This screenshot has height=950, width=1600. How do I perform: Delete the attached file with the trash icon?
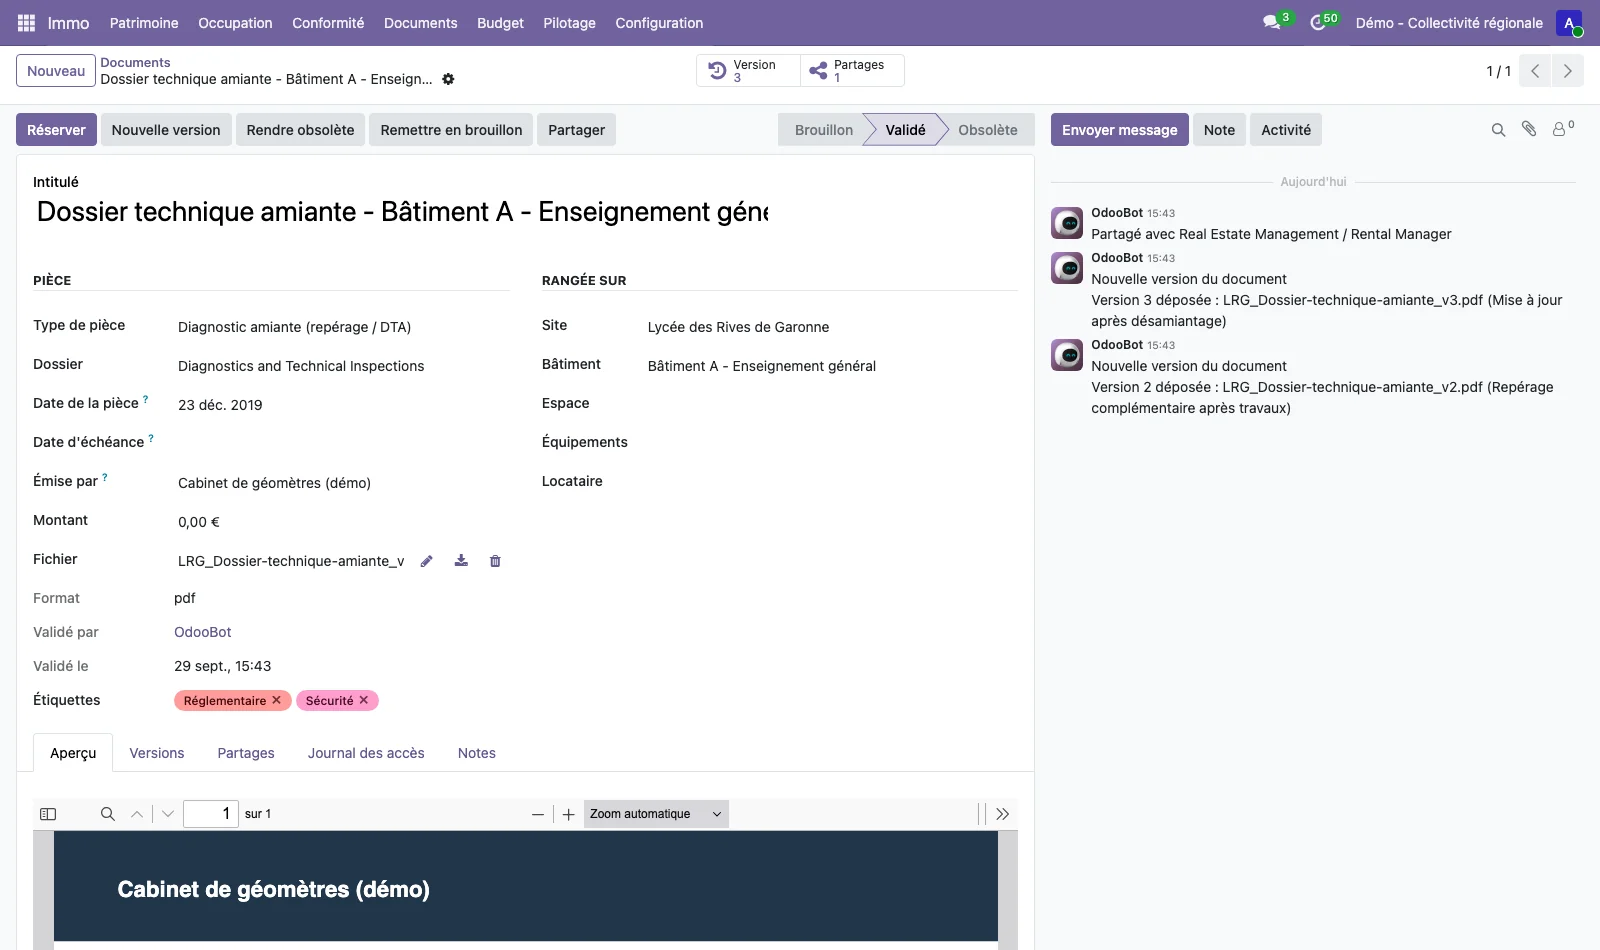click(495, 561)
